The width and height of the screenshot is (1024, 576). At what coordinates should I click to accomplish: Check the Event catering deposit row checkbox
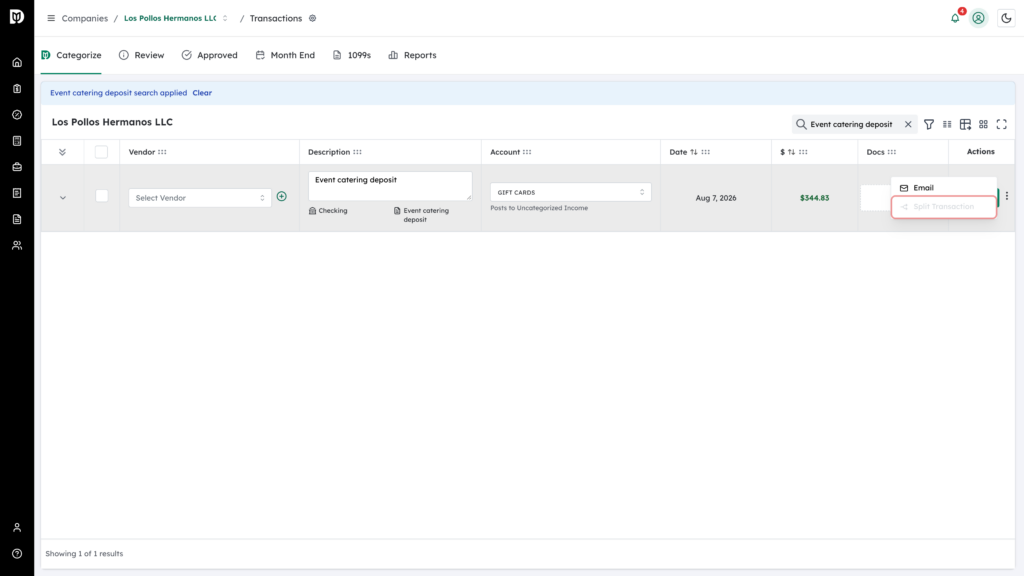click(x=101, y=196)
